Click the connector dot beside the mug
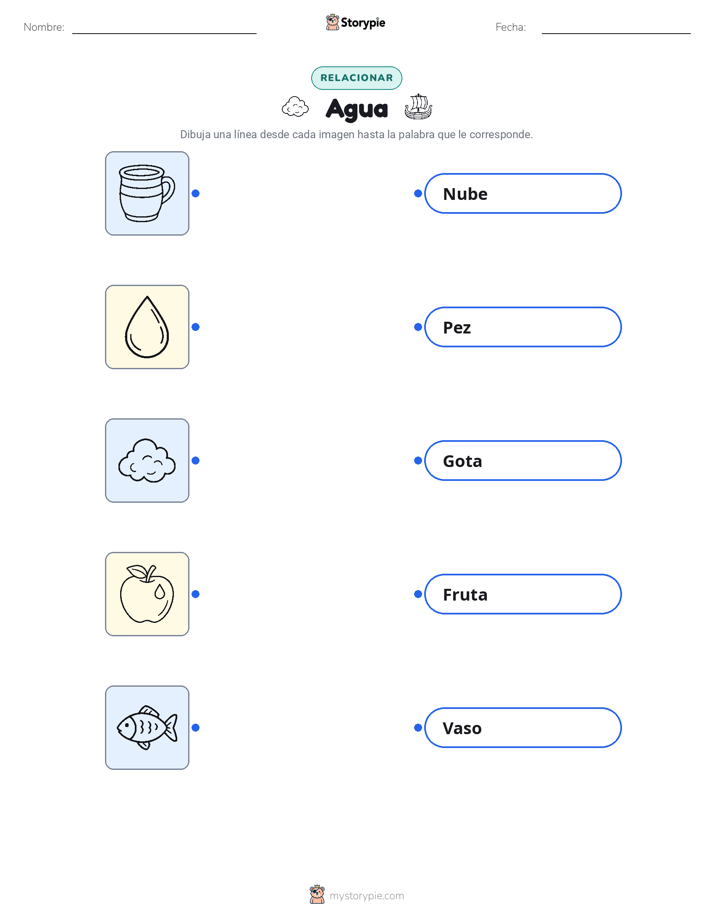 click(x=196, y=193)
